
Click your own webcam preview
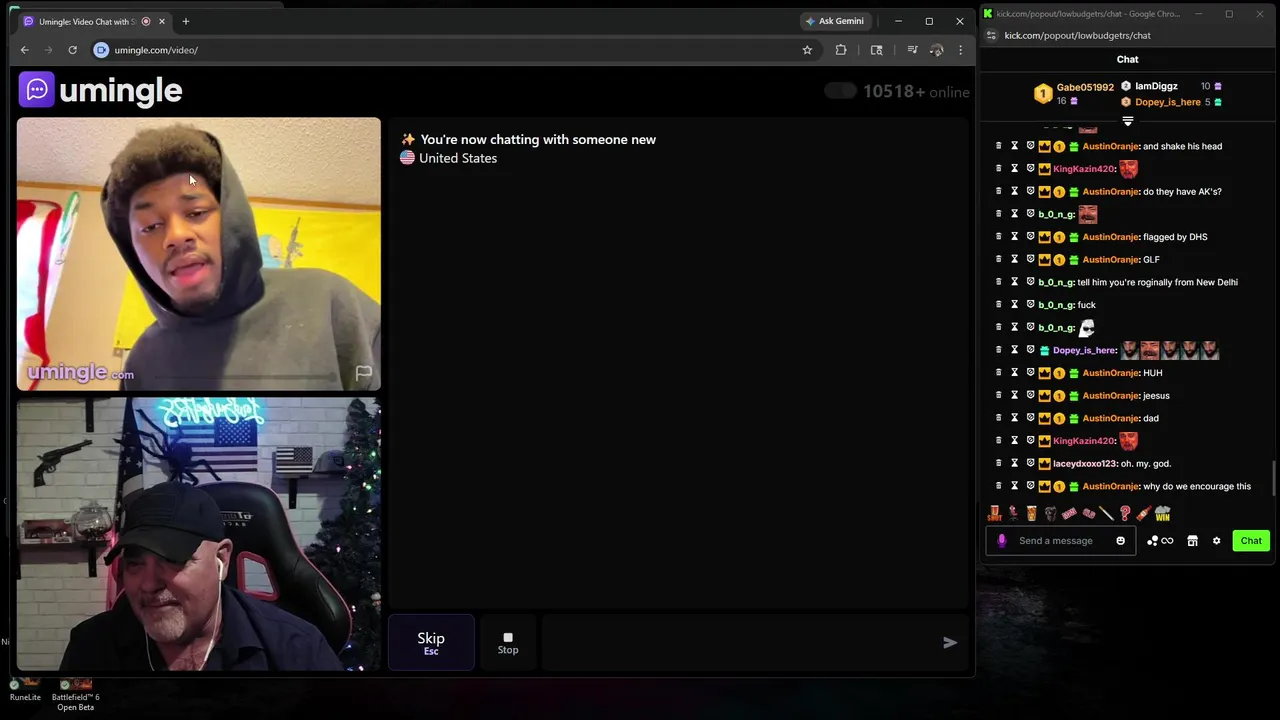(198, 534)
